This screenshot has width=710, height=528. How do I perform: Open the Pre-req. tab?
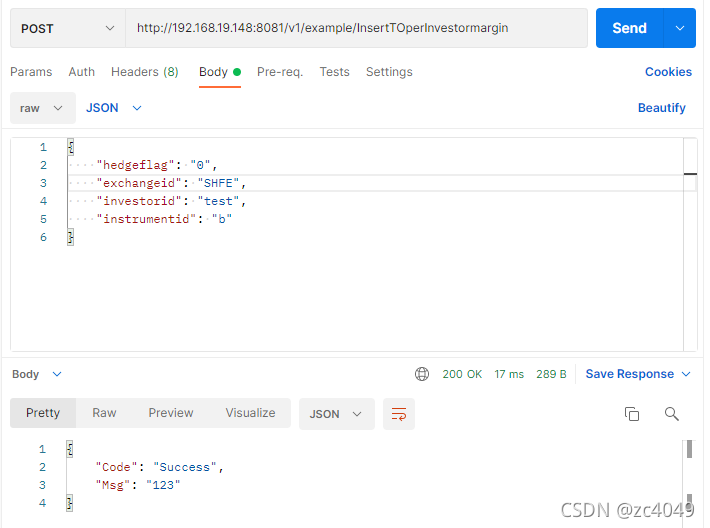(280, 72)
